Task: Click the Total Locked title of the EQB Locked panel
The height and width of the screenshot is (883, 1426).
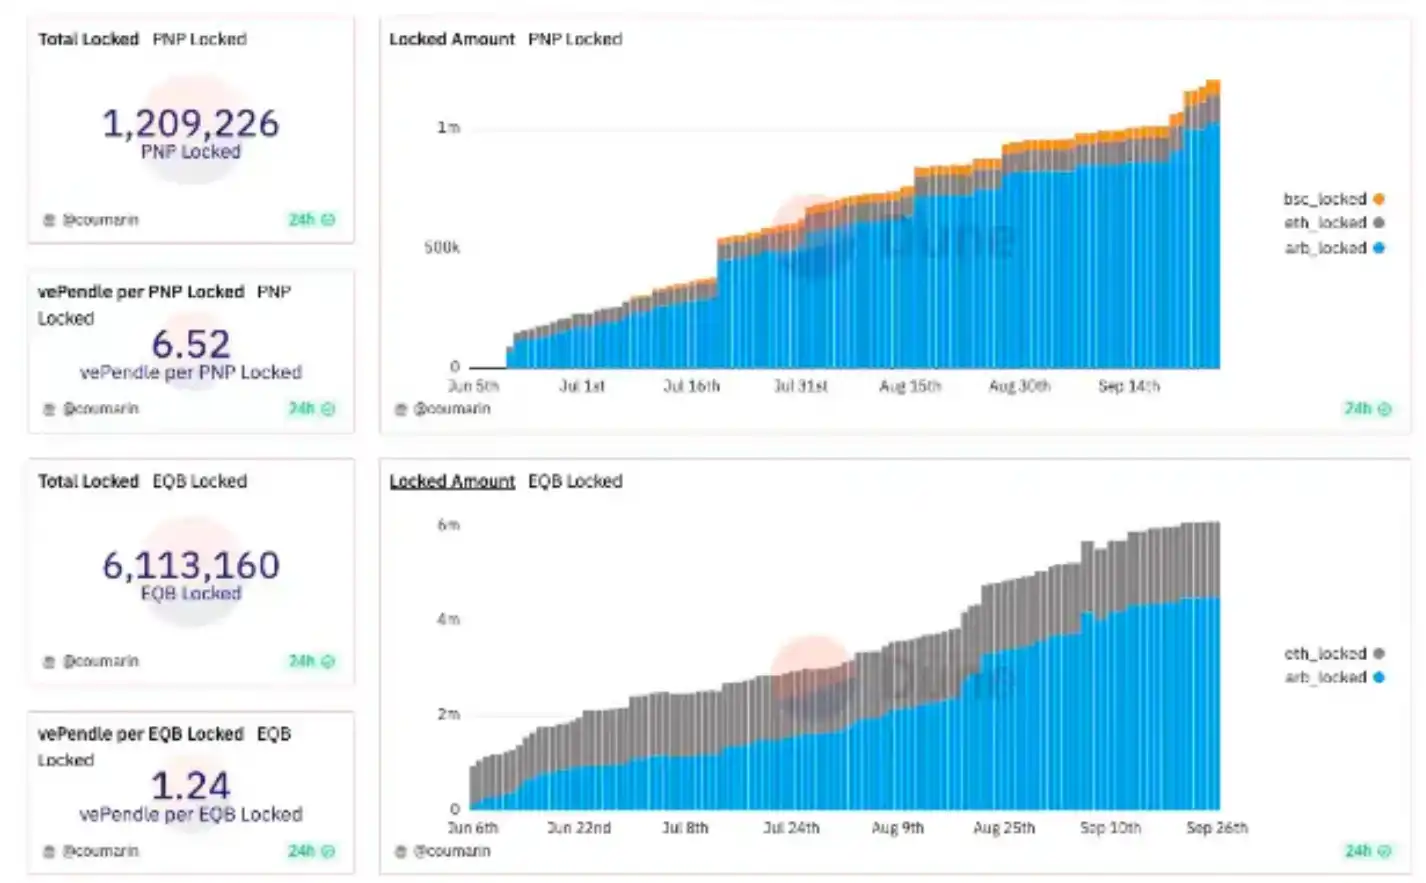Action: [x=88, y=482]
